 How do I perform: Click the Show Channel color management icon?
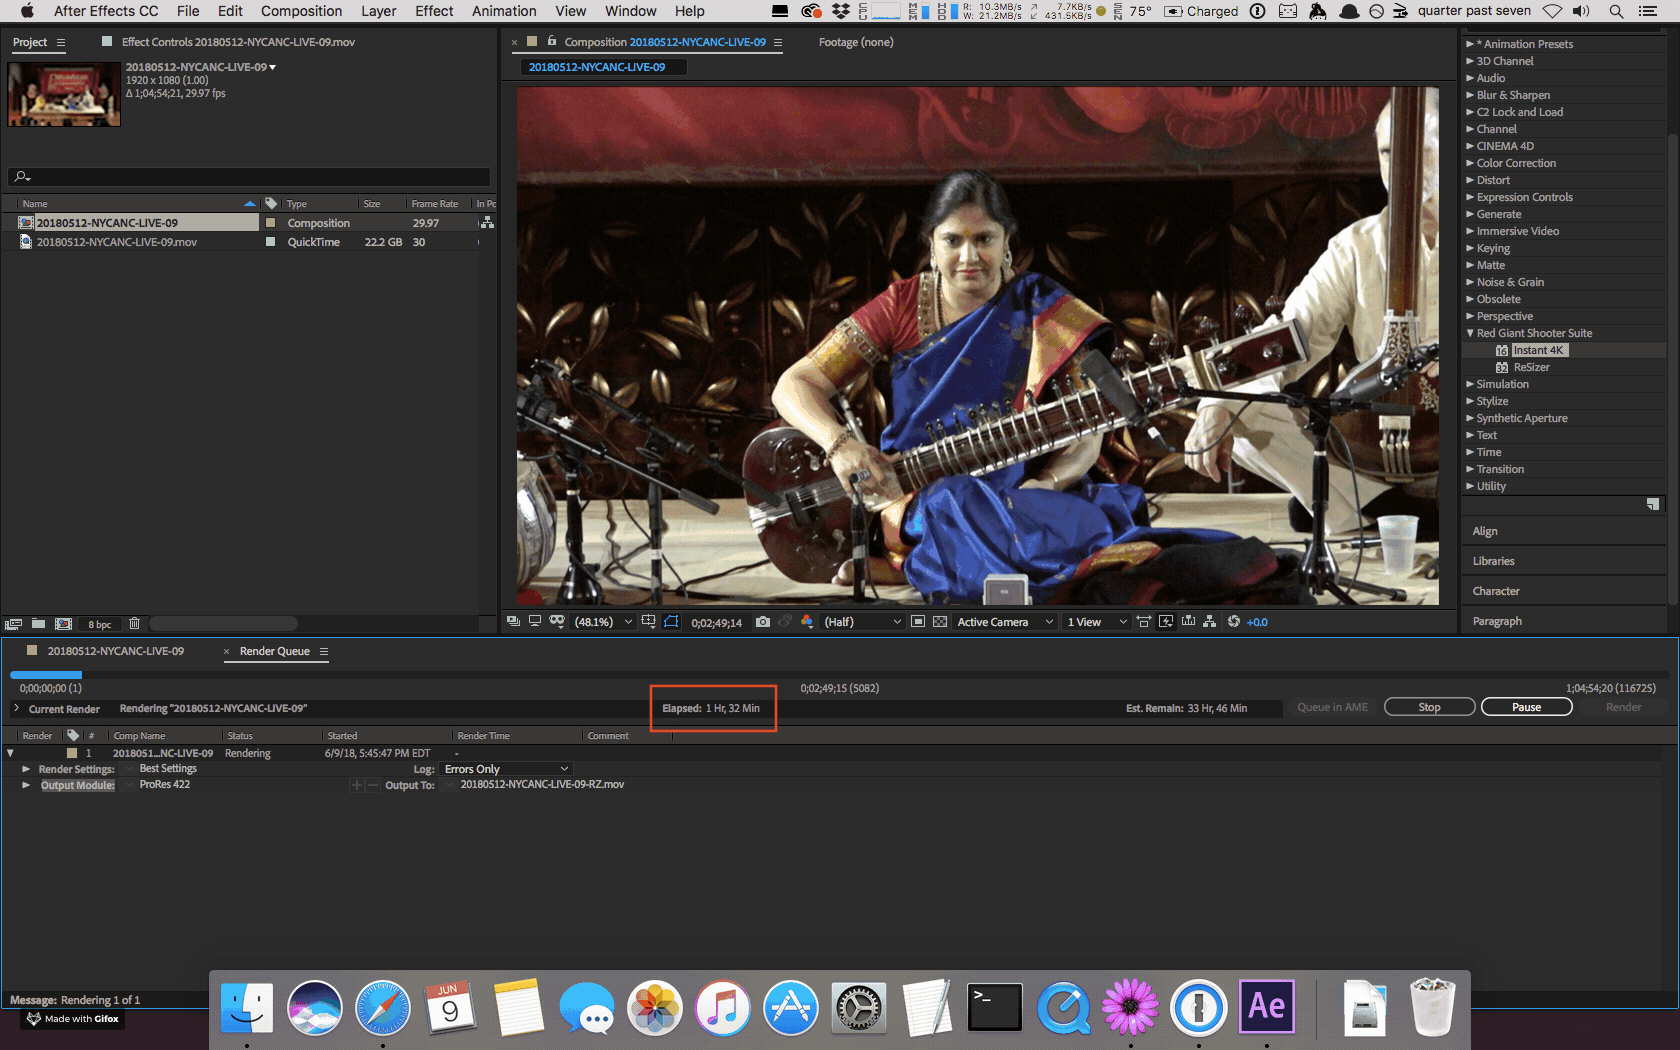807,622
